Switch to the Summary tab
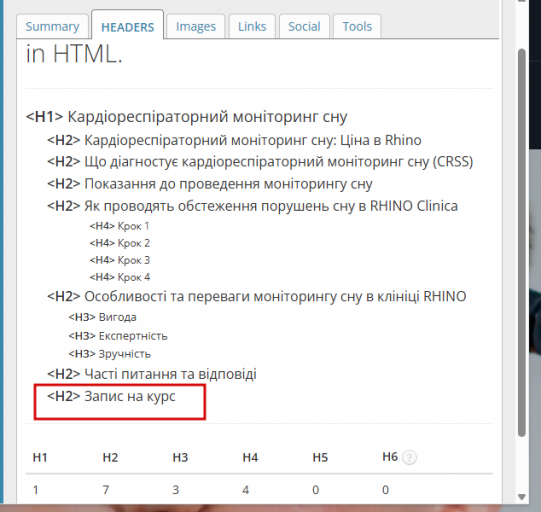This screenshot has height=512, width=541. [x=52, y=27]
